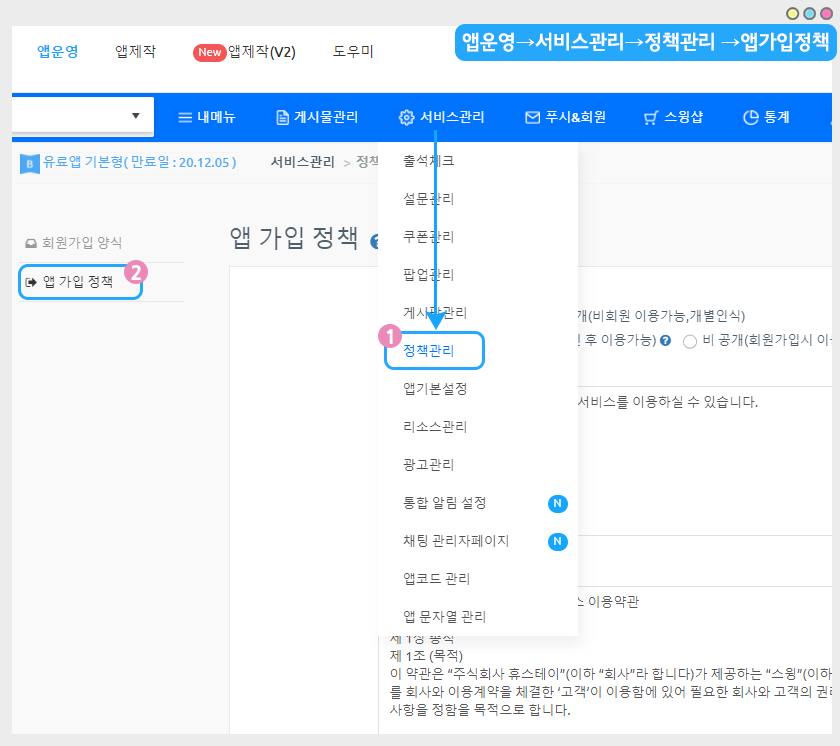
Task: Click the 서비스관리 breadcrumb link
Action: (x=302, y=162)
